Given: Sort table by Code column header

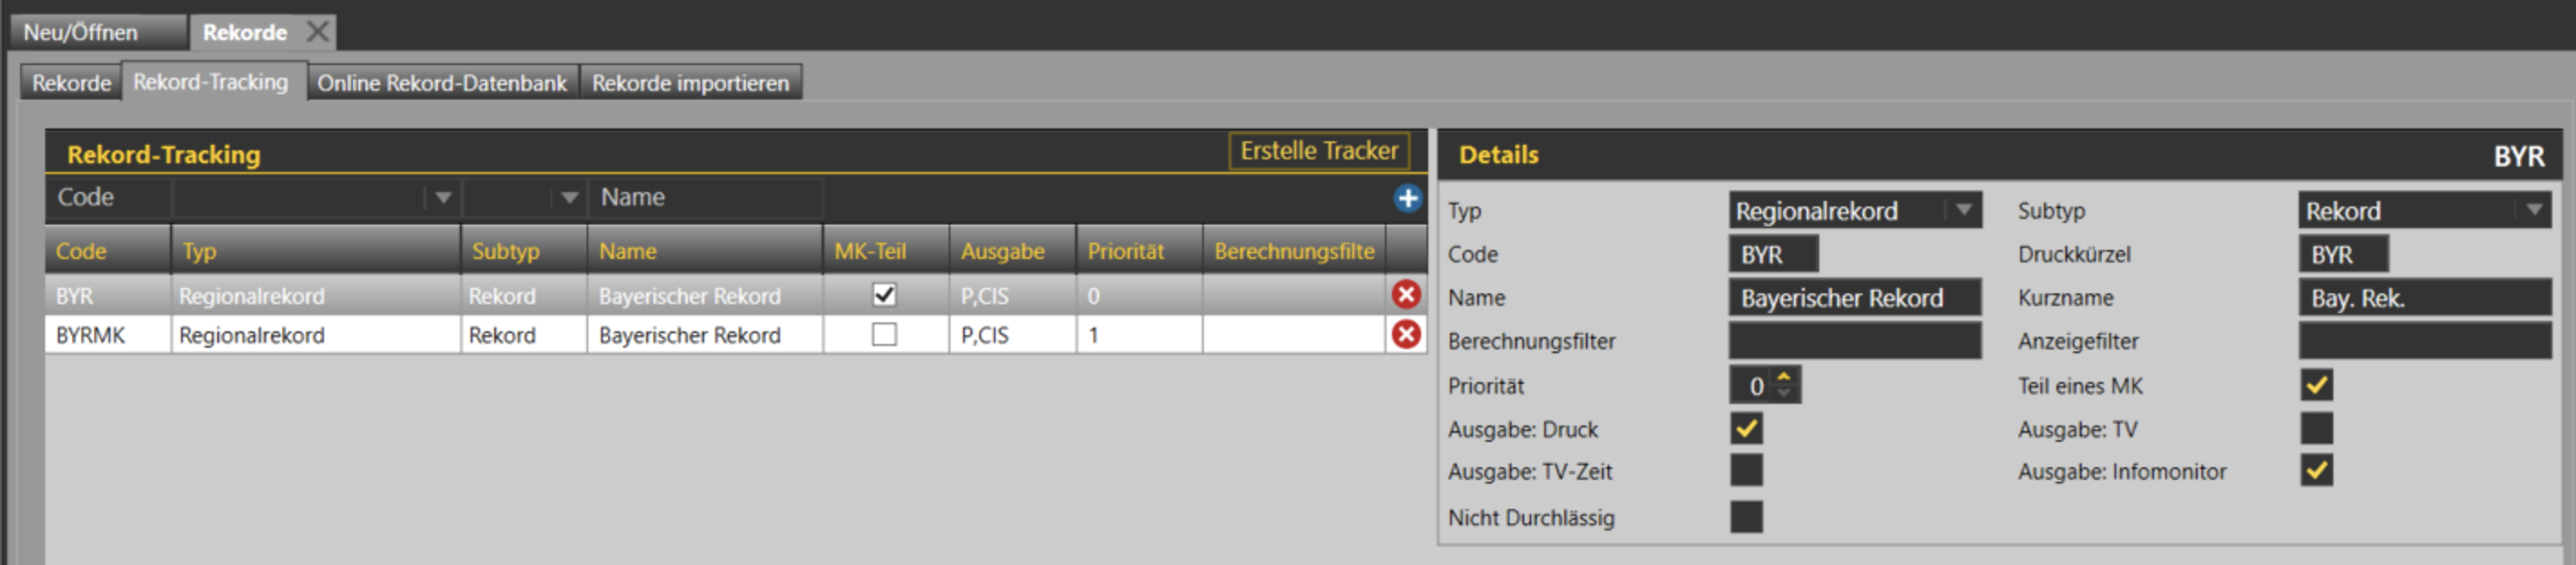Looking at the screenshot, I should (x=108, y=251).
